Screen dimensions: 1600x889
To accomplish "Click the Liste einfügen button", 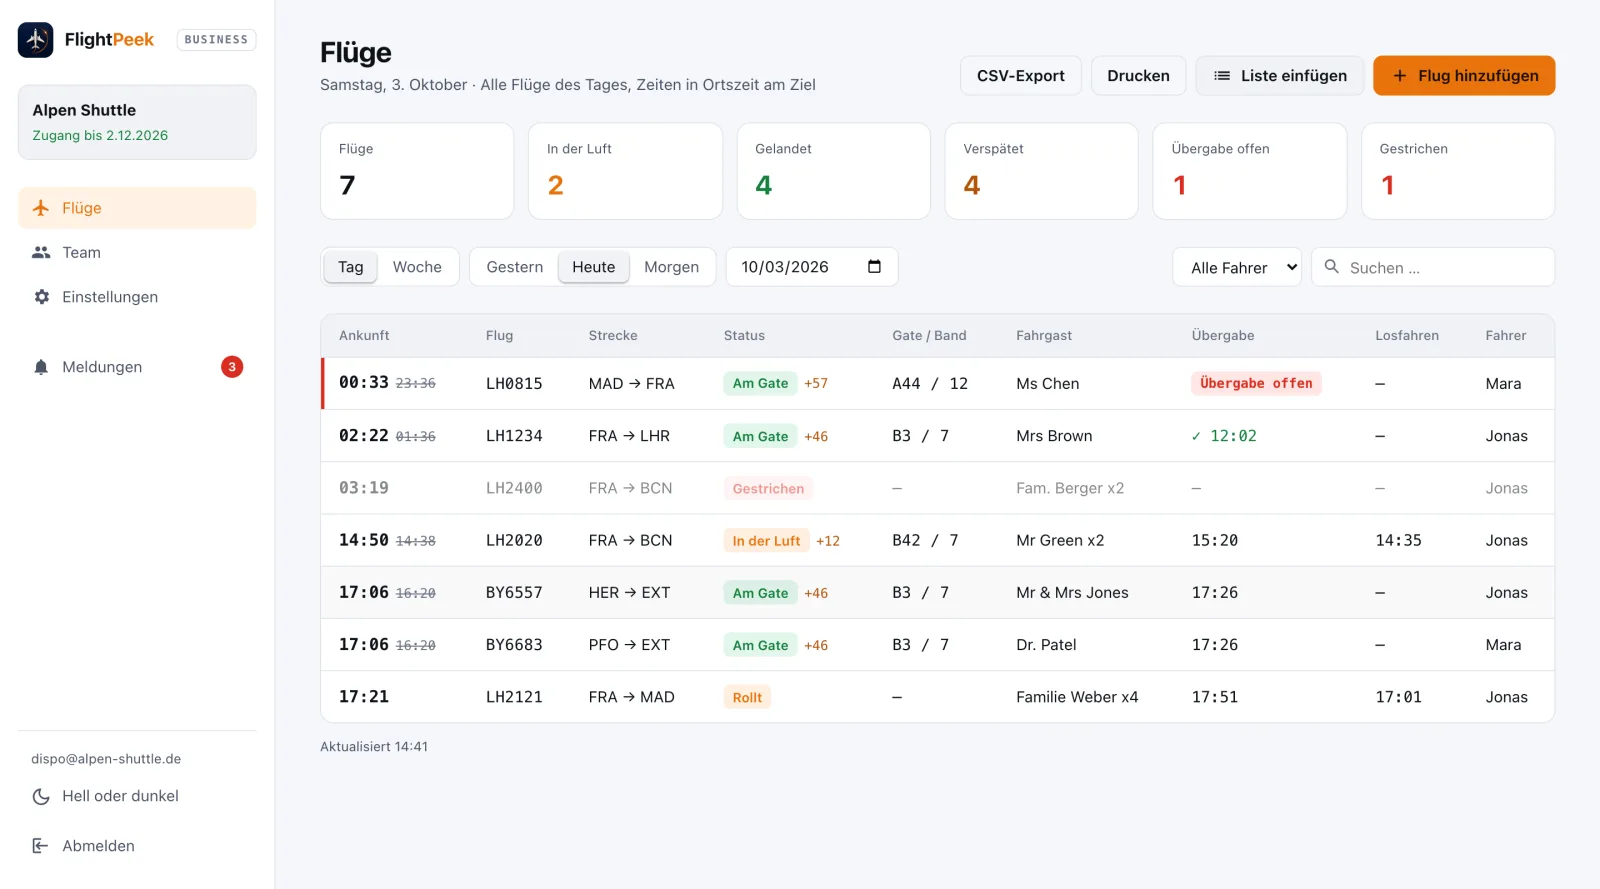I will coord(1280,76).
